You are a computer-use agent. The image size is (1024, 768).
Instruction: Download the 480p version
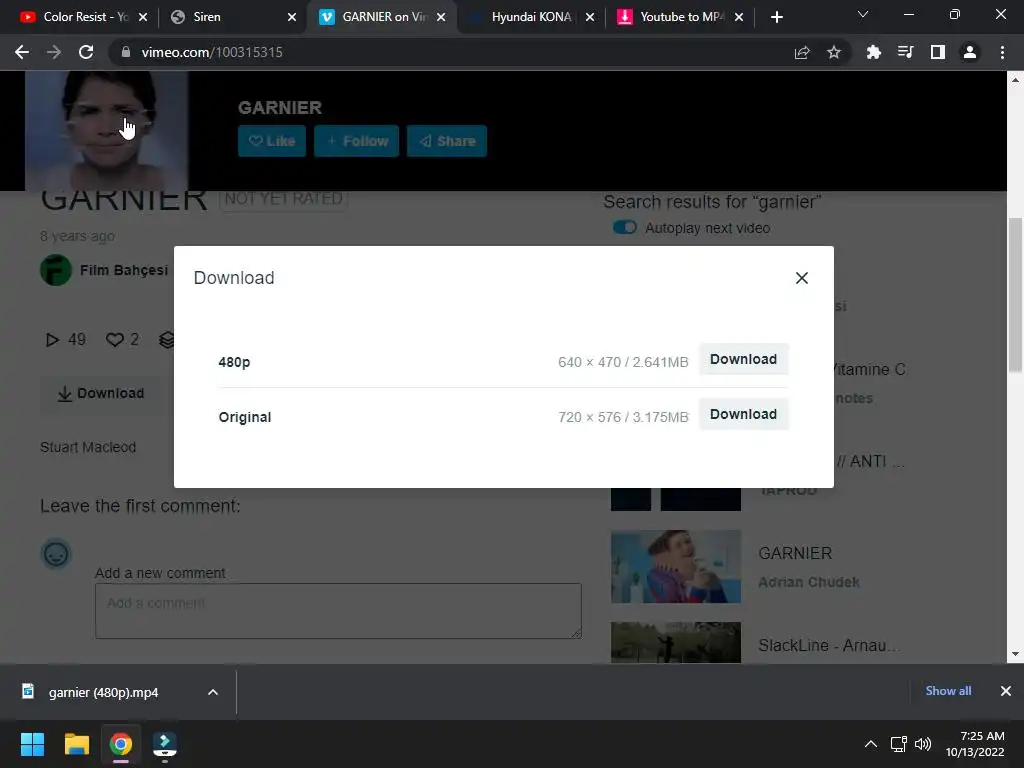tap(743, 359)
